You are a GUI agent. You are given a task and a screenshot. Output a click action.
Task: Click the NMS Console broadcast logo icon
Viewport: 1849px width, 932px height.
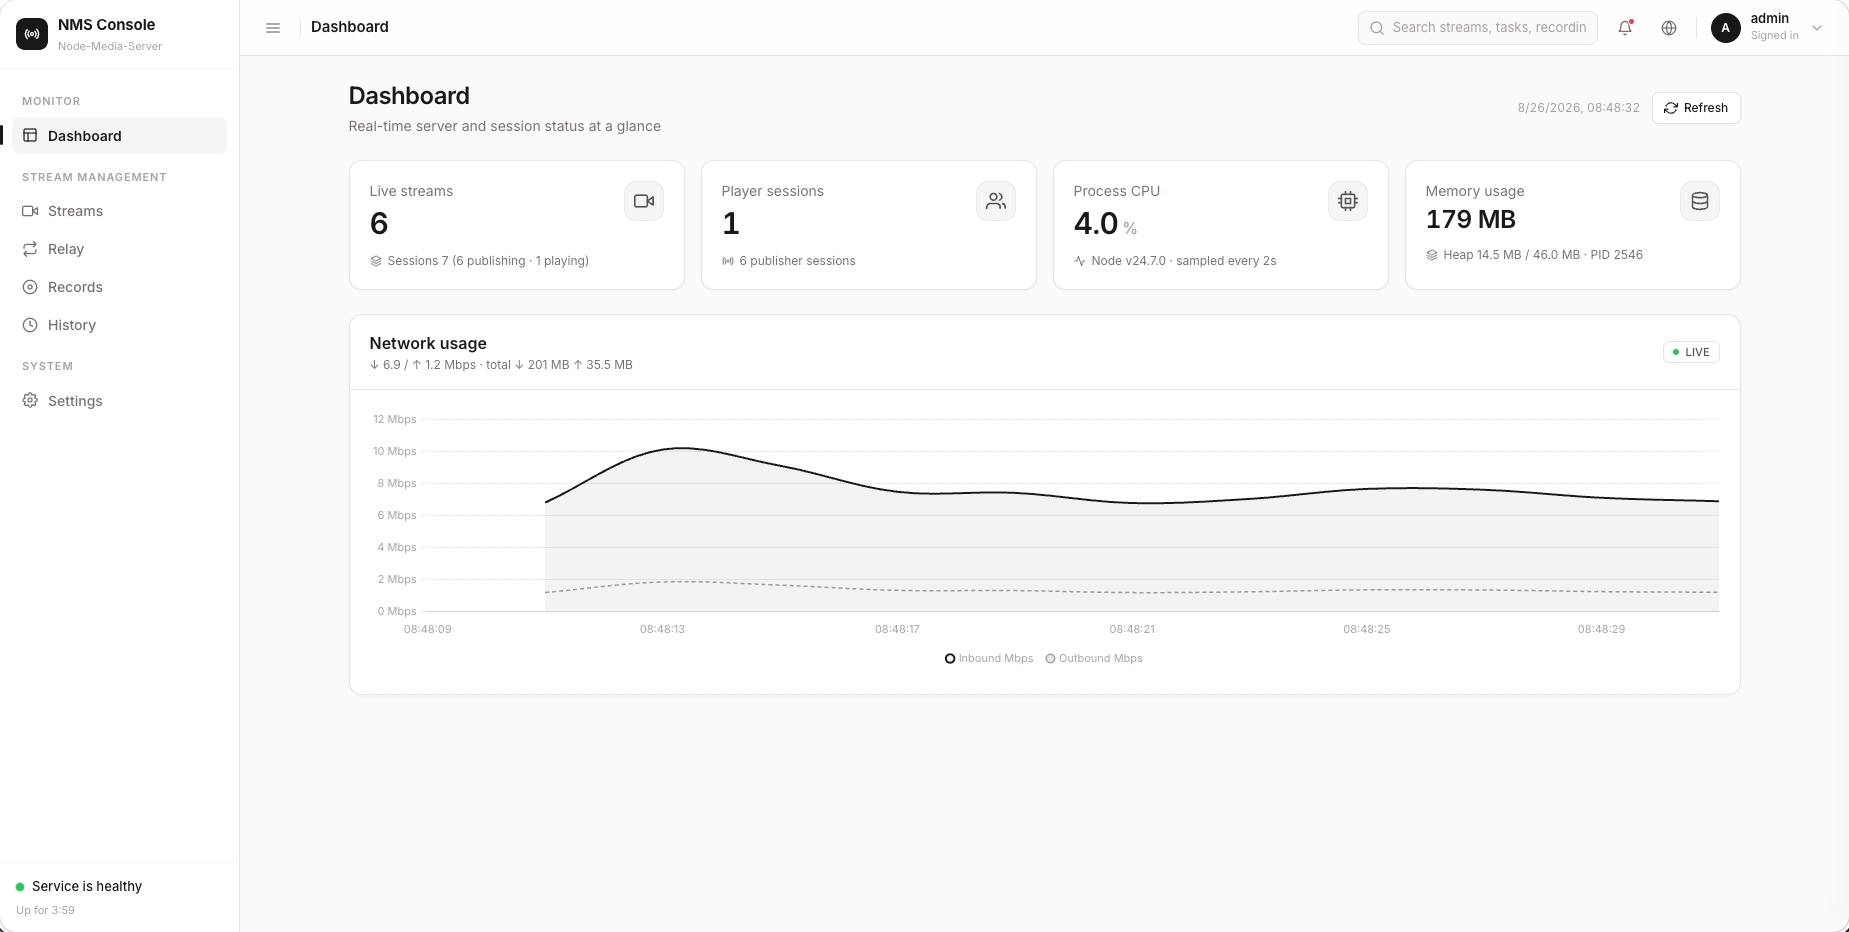coord(32,34)
